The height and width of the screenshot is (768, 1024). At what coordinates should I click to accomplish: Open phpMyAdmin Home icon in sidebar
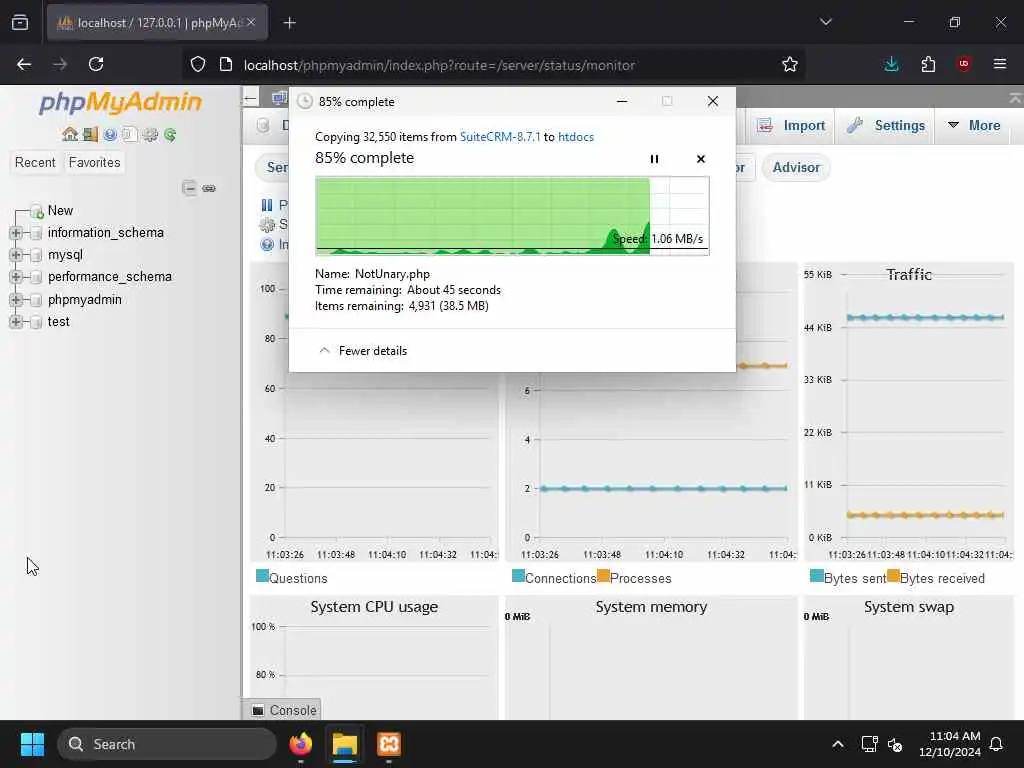[70, 135]
